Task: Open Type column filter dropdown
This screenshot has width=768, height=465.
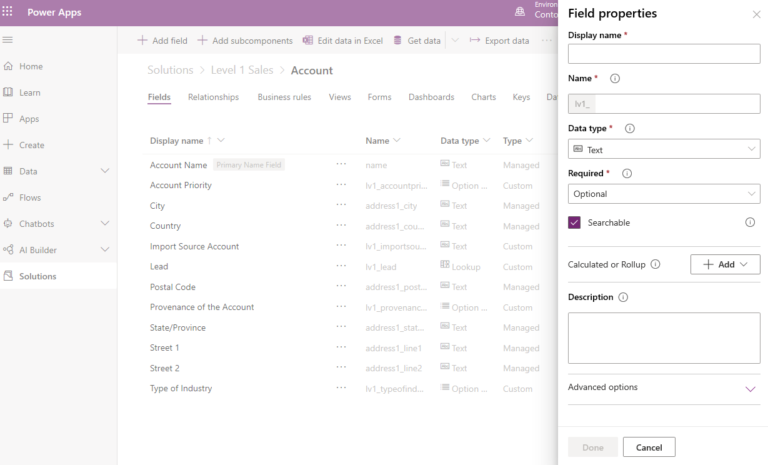Action: click(x=529, y=141)
